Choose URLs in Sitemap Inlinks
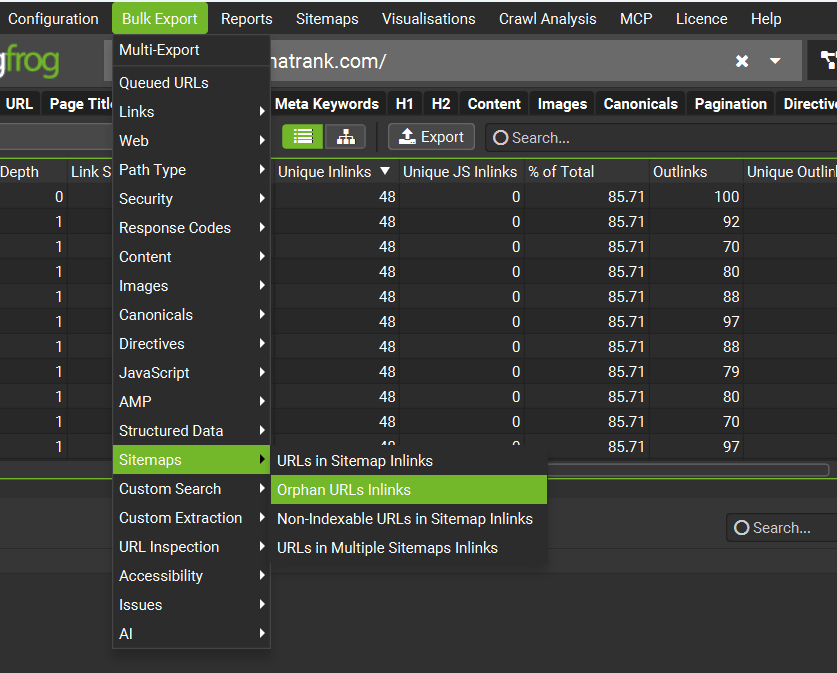This screenshot has width=837, height=673. (x=409, y=461)
